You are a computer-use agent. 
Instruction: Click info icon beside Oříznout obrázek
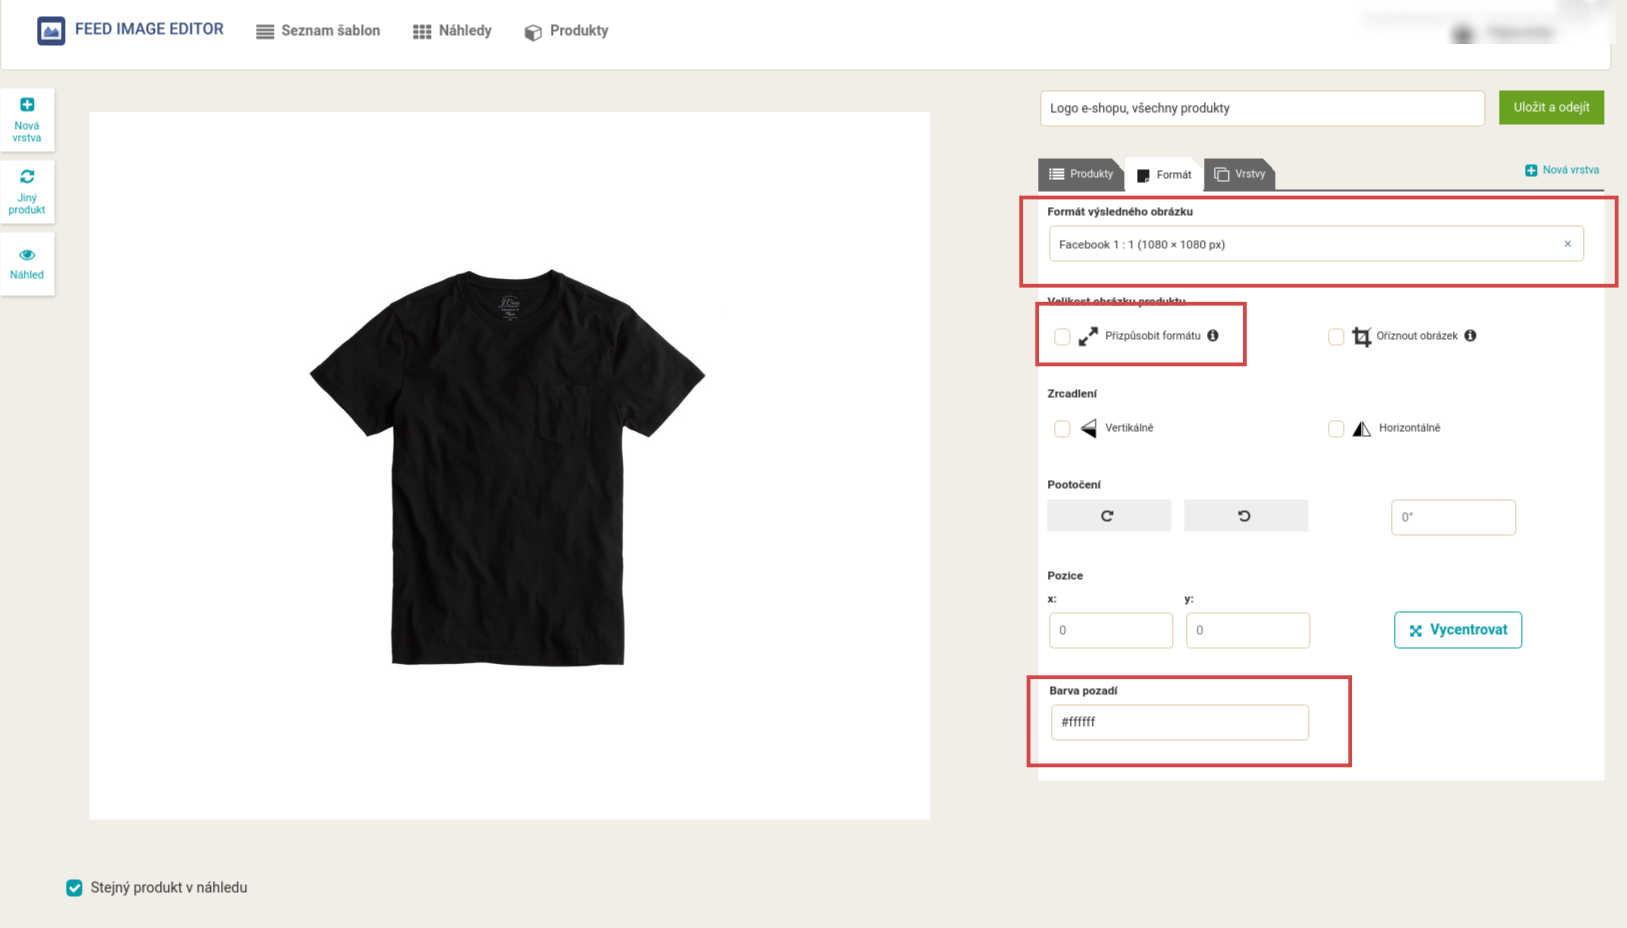[x=1470, y=336]
